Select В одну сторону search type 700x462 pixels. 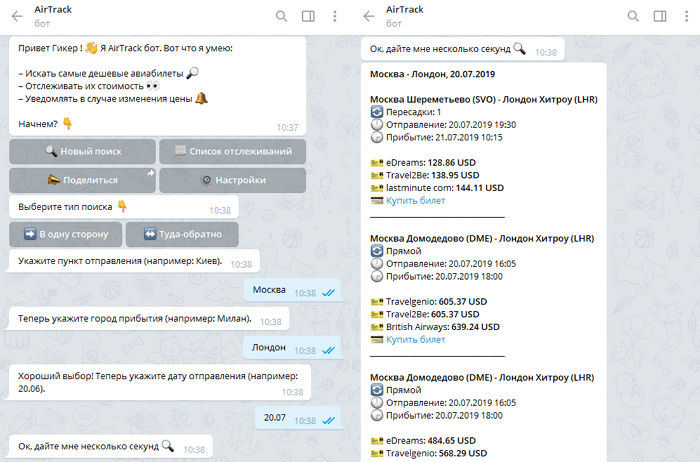[66, 234]
